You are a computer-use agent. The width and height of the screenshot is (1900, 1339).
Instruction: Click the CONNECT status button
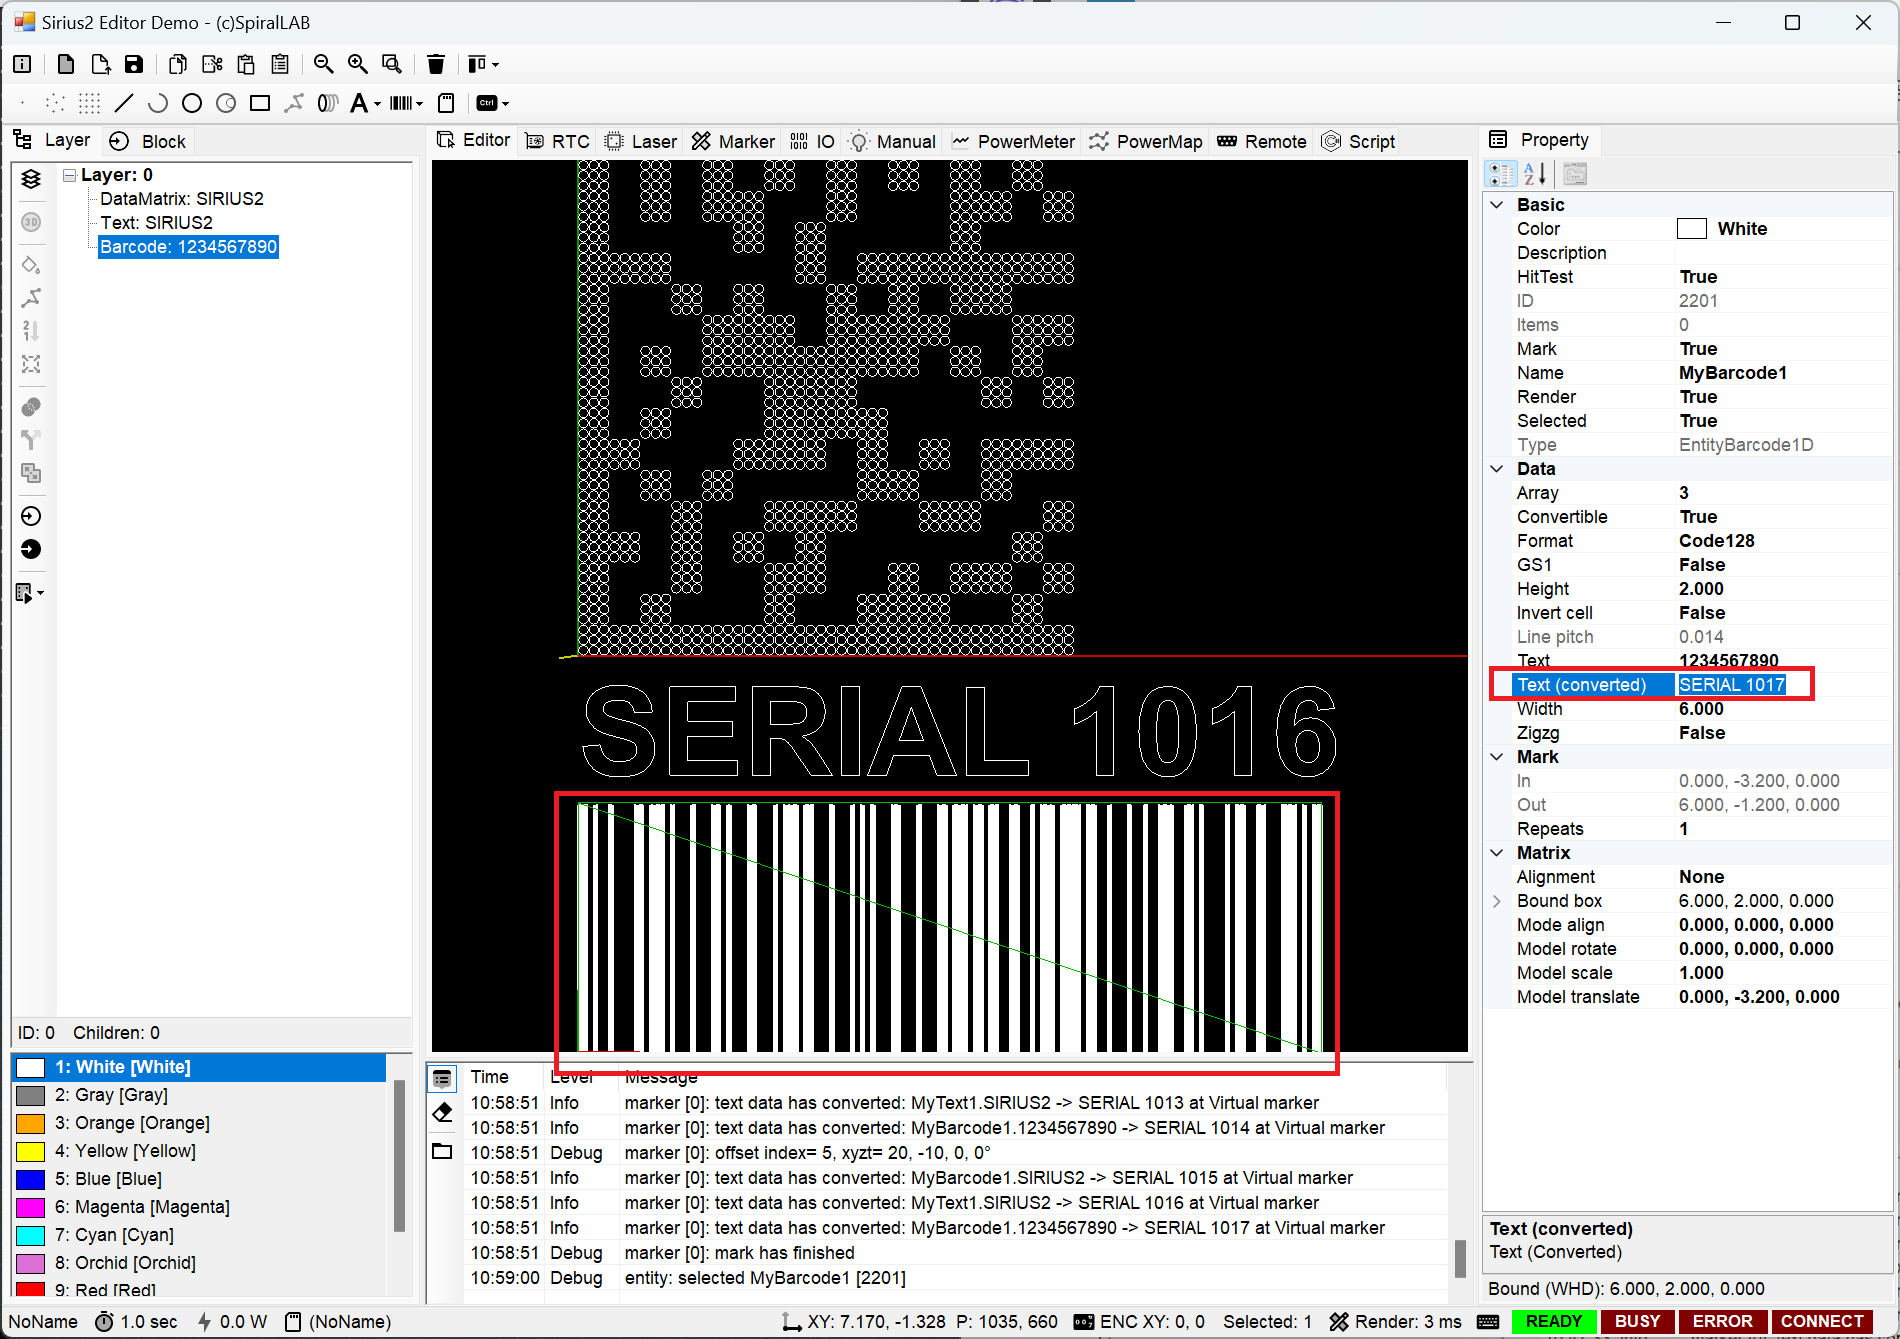click(1822, 1321)
